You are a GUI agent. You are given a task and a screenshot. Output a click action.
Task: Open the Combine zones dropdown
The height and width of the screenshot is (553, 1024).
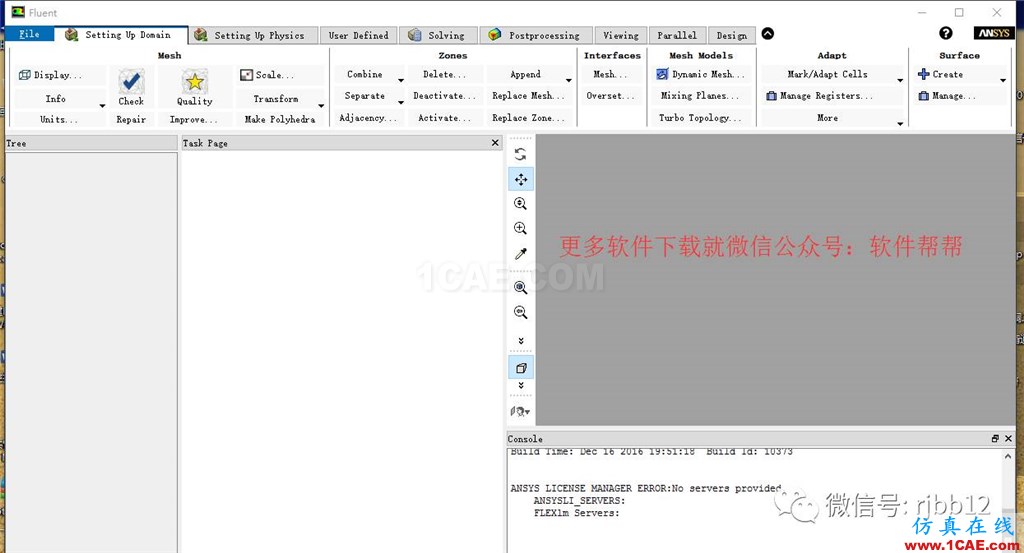401,81
